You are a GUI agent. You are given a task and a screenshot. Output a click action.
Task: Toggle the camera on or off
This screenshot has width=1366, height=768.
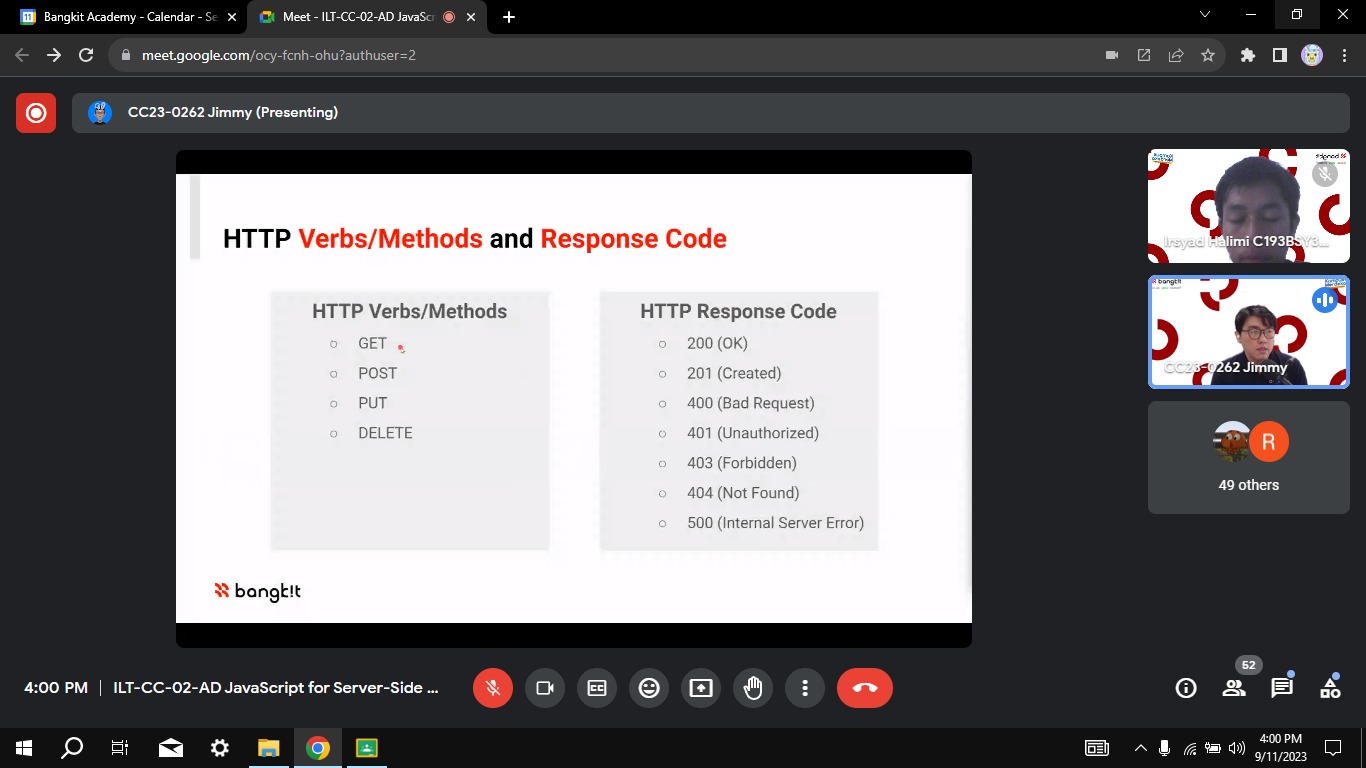click(545, 688)
